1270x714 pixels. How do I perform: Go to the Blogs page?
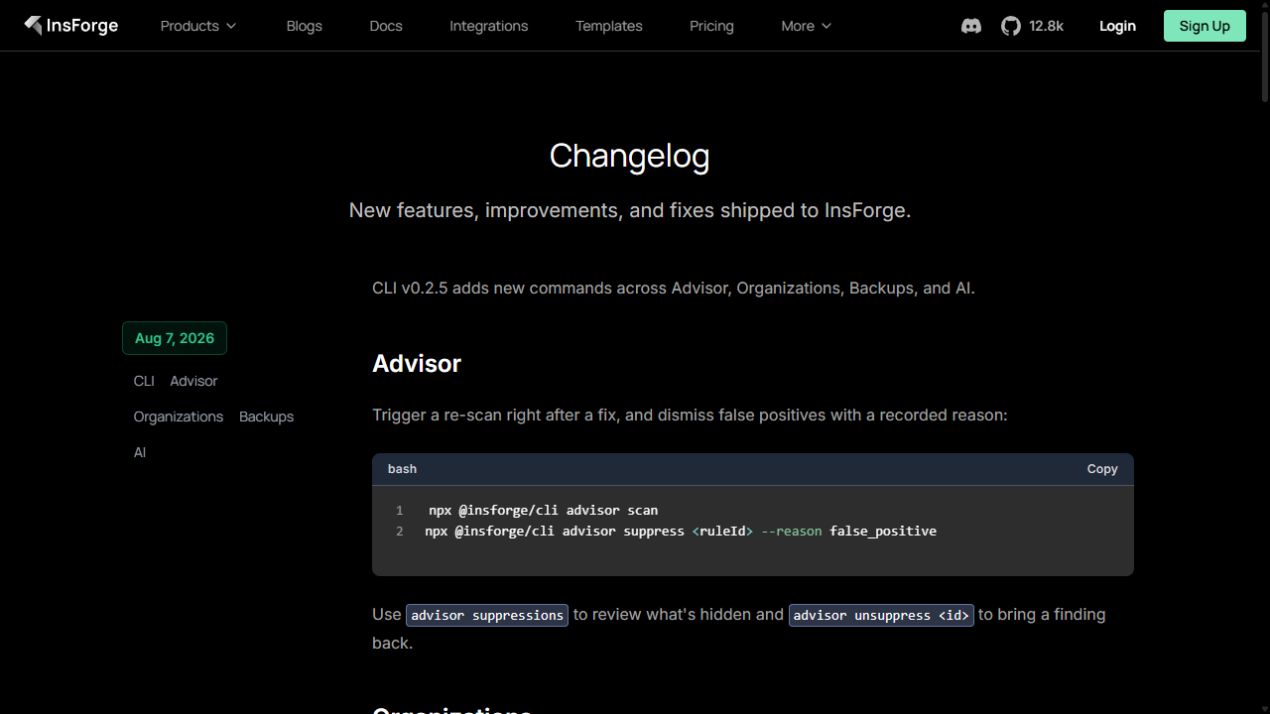(304, 26)
